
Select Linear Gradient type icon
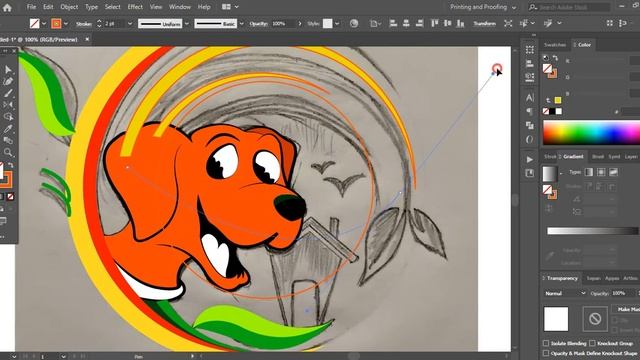(x=589, y=172)
